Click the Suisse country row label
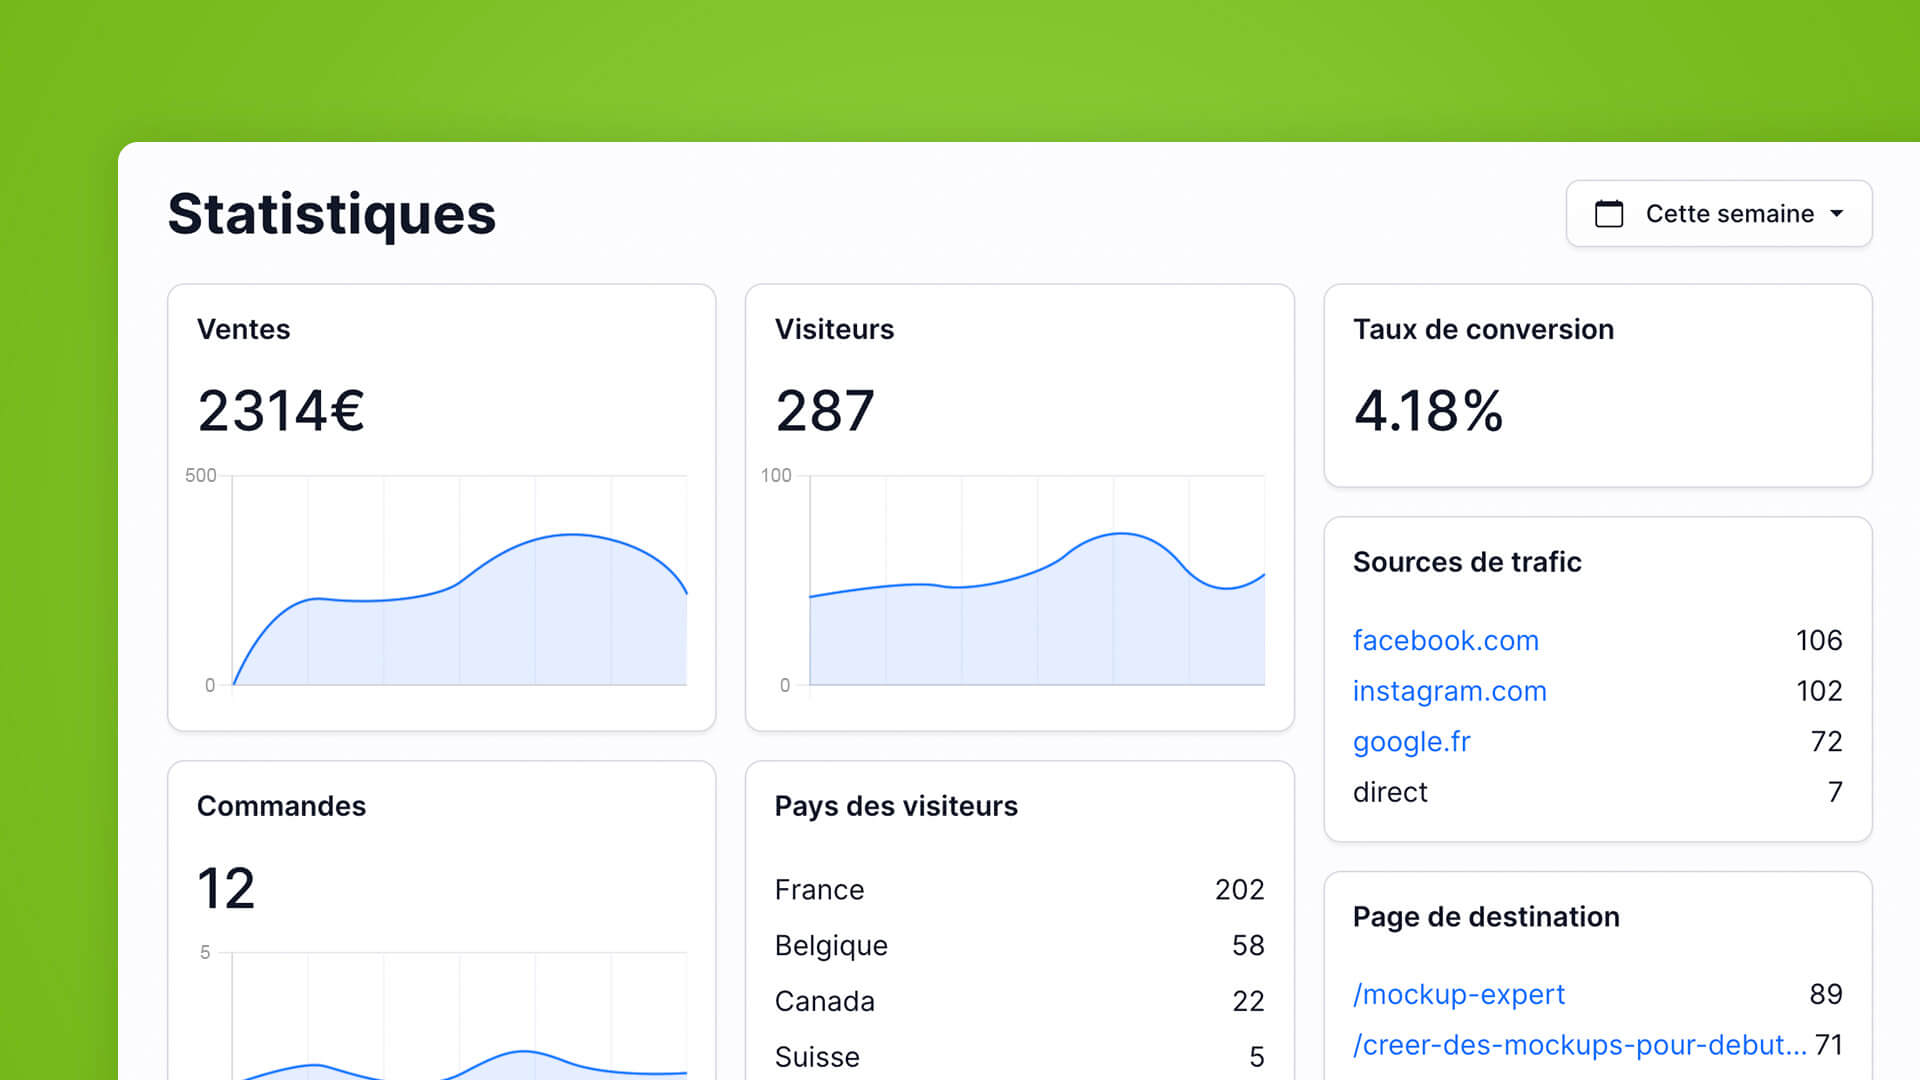The width and height of the screenshot is (1920, 1080). click(818, 1057)
